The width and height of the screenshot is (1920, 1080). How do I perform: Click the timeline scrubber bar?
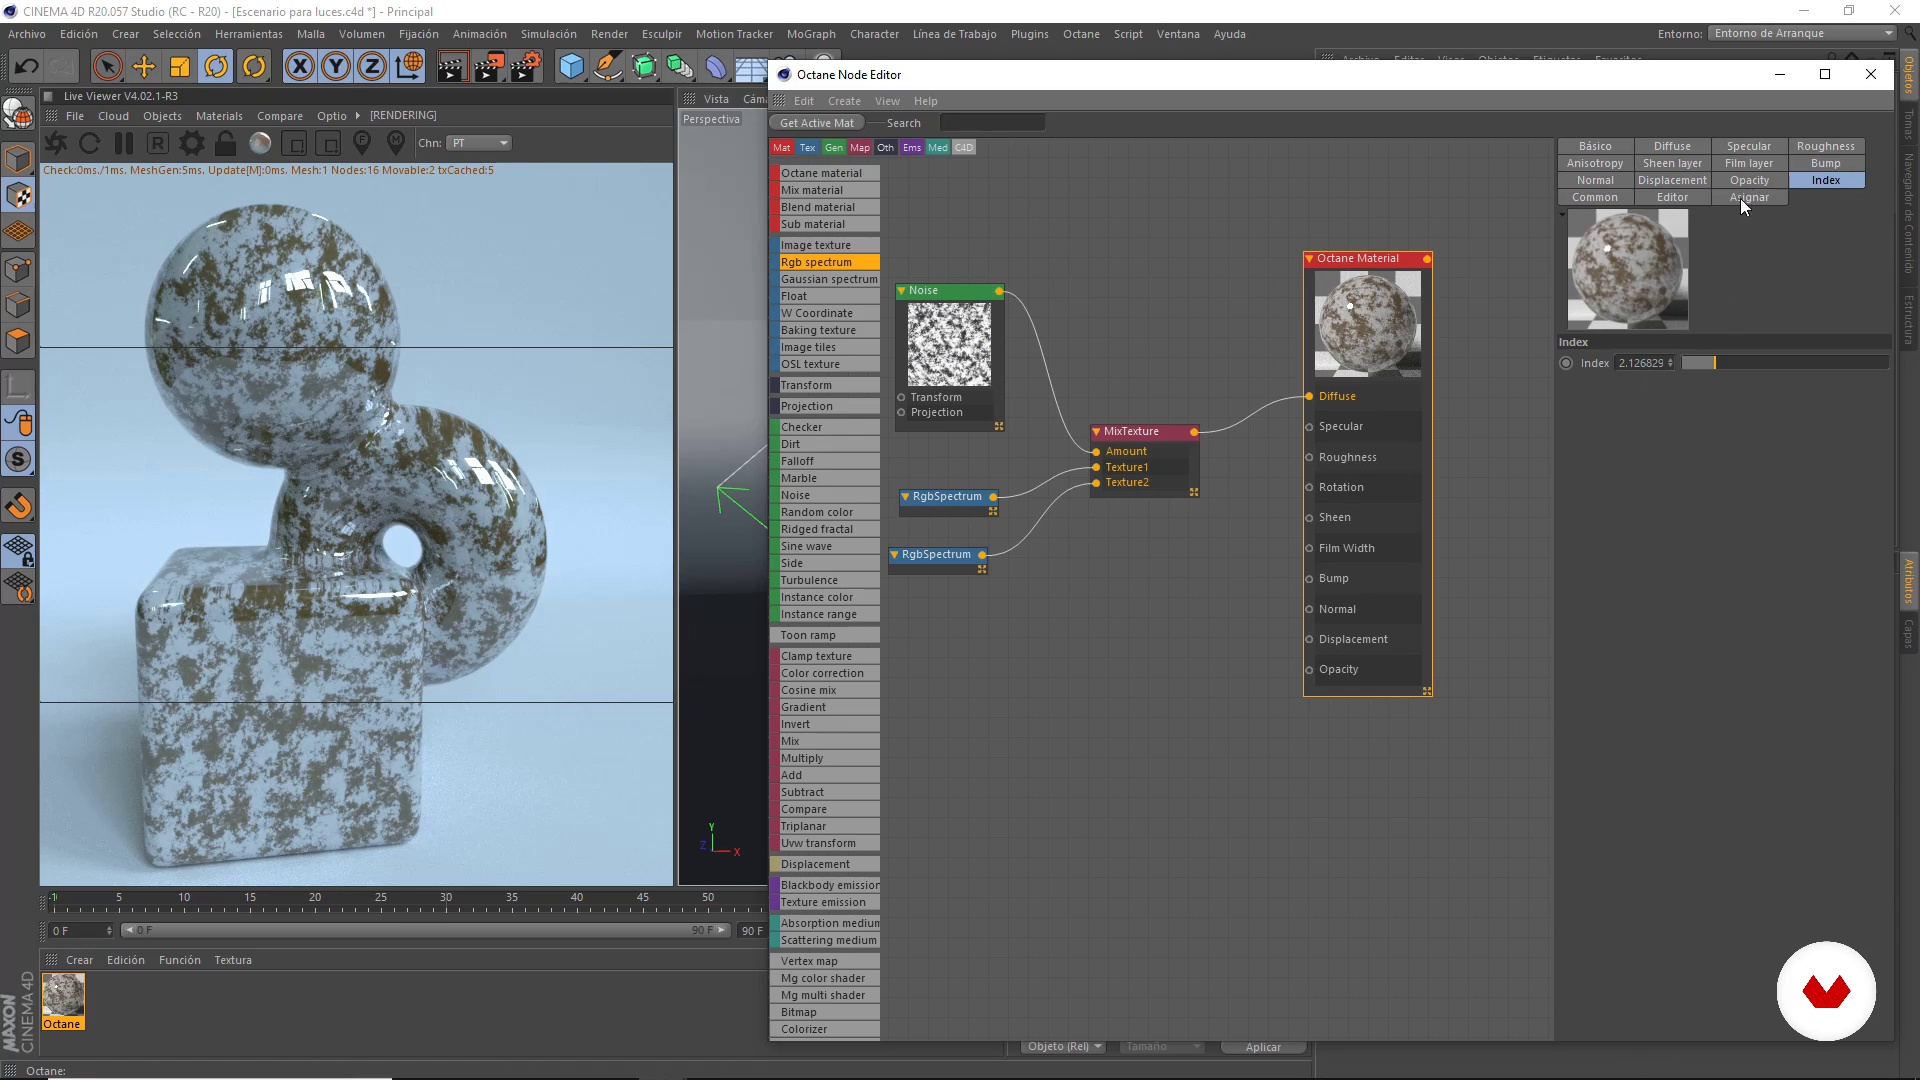425,931
